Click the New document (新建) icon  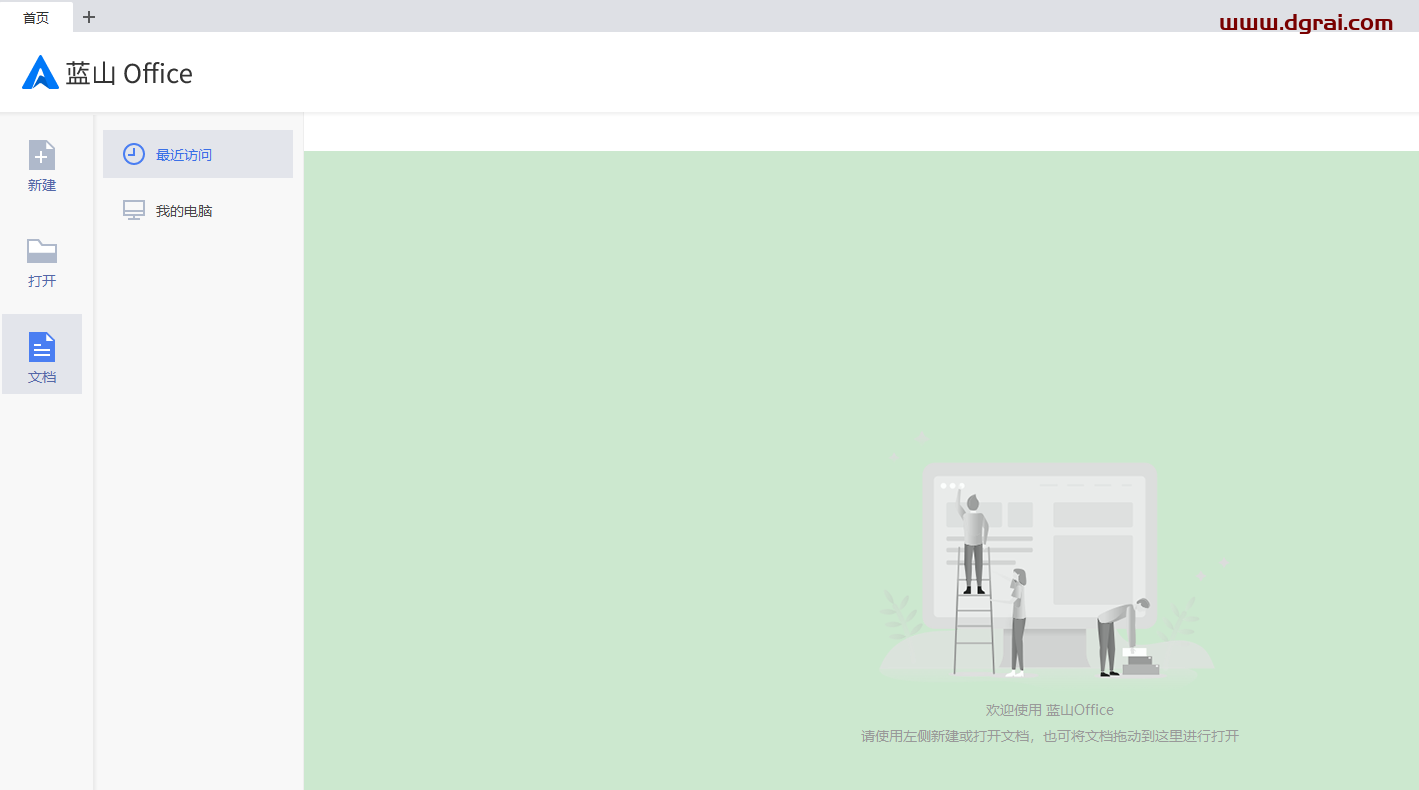(x=42, y=155)
